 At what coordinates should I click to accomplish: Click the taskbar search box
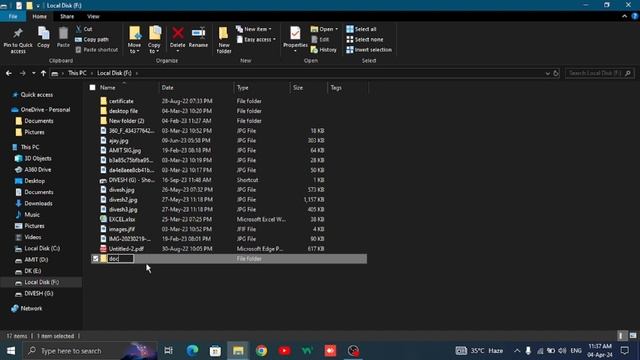[x=90, y=351]
